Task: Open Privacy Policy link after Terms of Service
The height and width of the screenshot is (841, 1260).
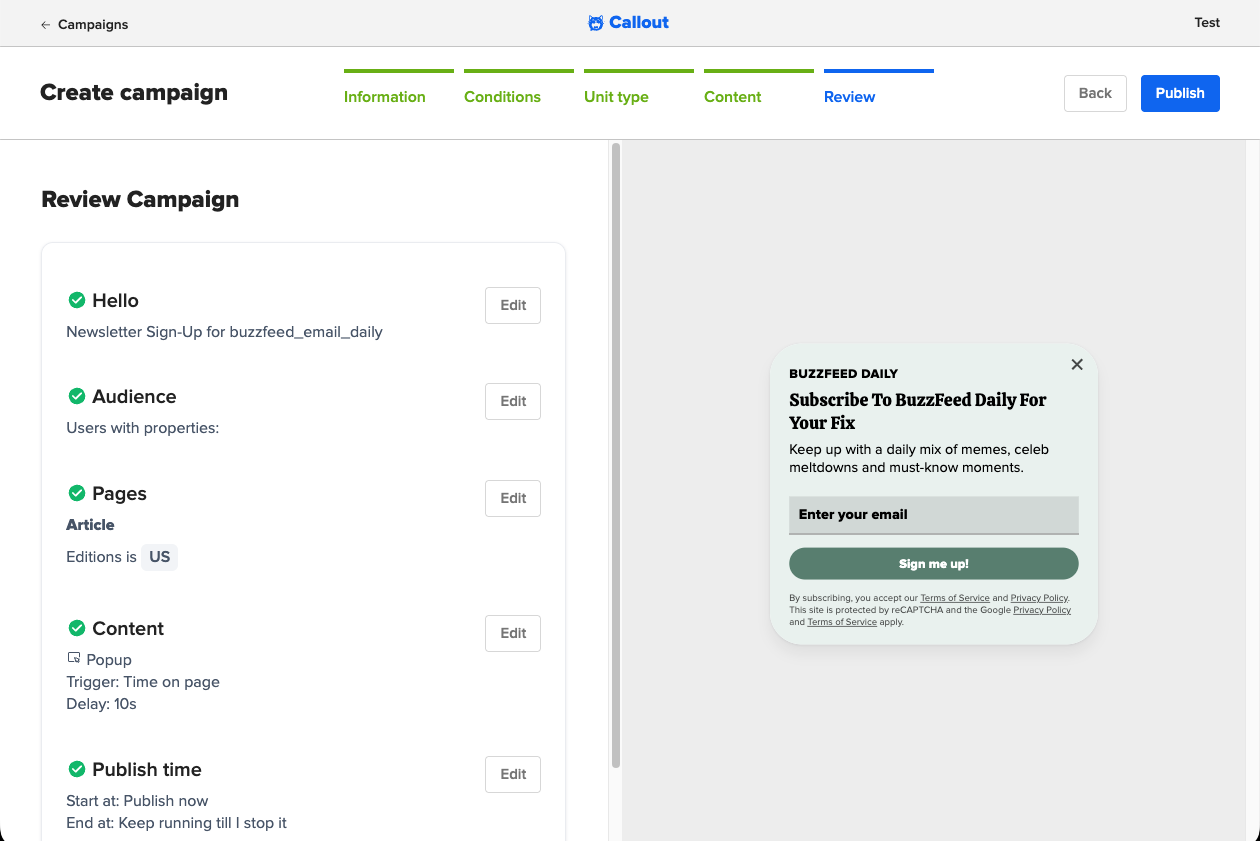Action: 1039,598
